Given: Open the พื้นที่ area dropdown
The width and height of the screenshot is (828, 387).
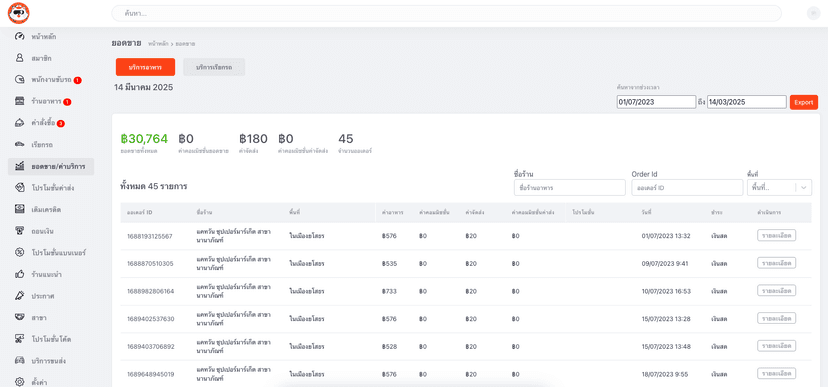Looking at the screenshot, I should 779,187.
